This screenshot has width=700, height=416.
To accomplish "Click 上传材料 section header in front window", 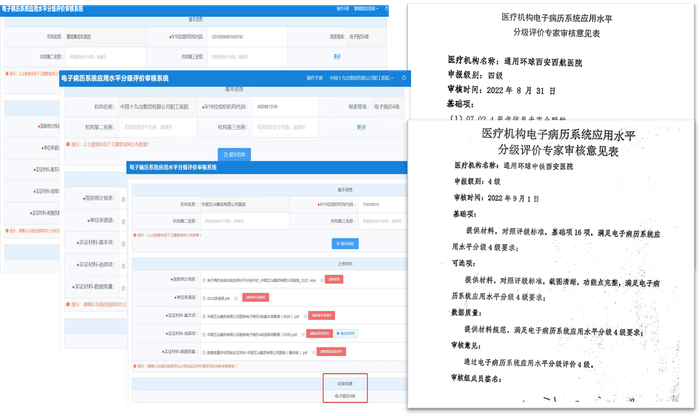I will coord(345,264).
